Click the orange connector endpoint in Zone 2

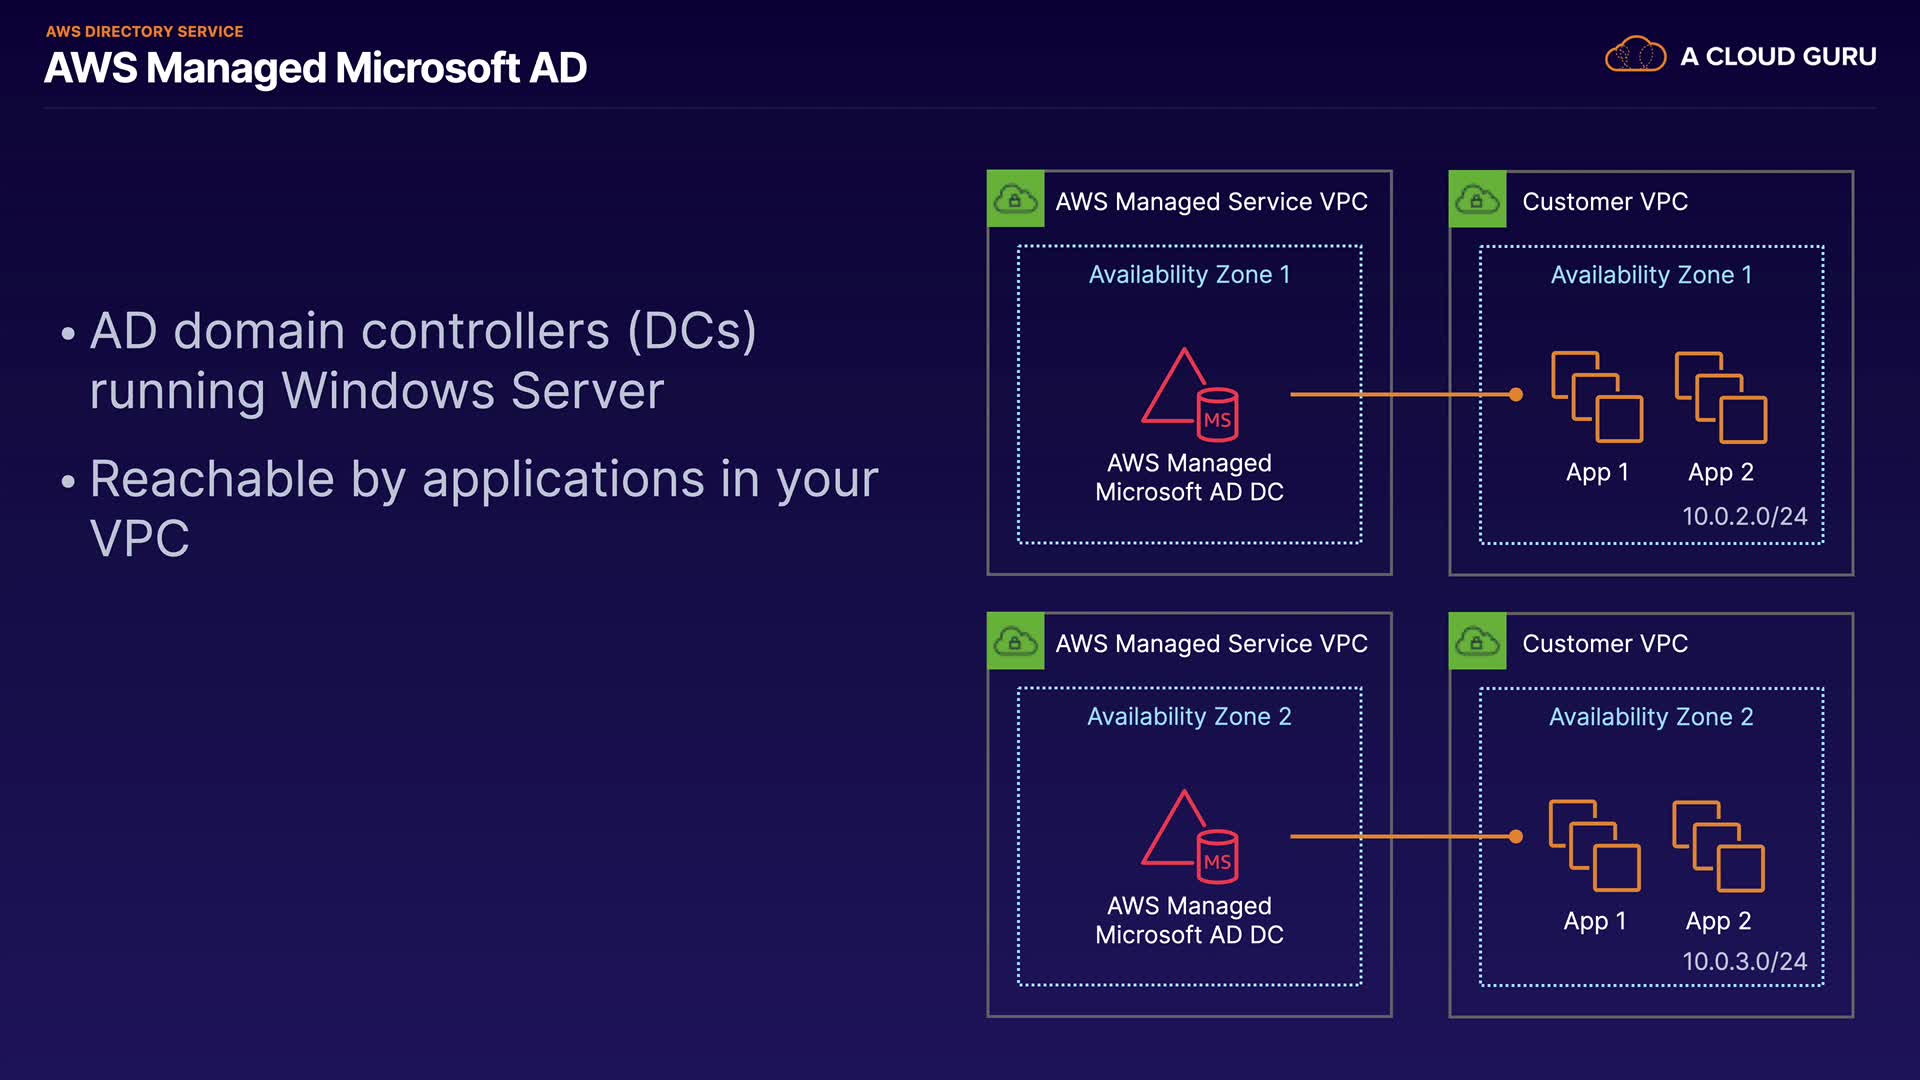[x=1516, y=837]
